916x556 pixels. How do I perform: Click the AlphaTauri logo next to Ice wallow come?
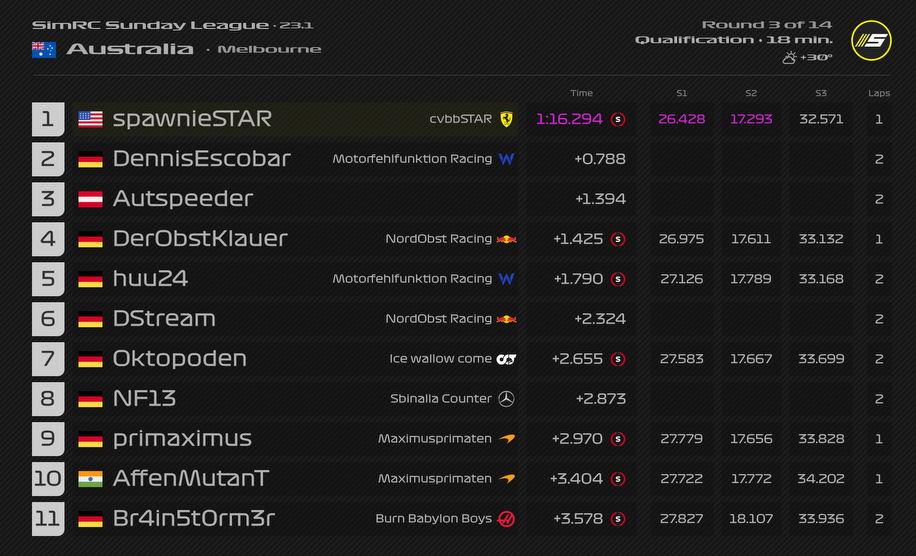click(506, 359)
